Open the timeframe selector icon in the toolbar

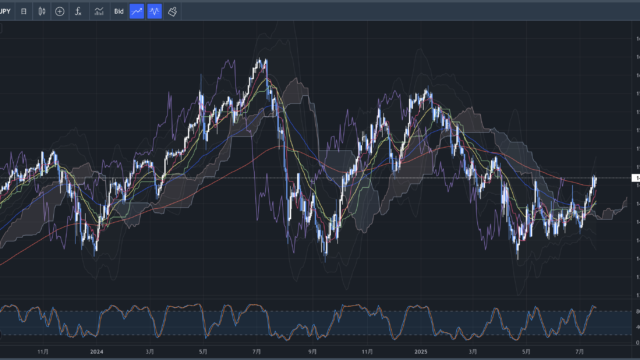(24, 11)
